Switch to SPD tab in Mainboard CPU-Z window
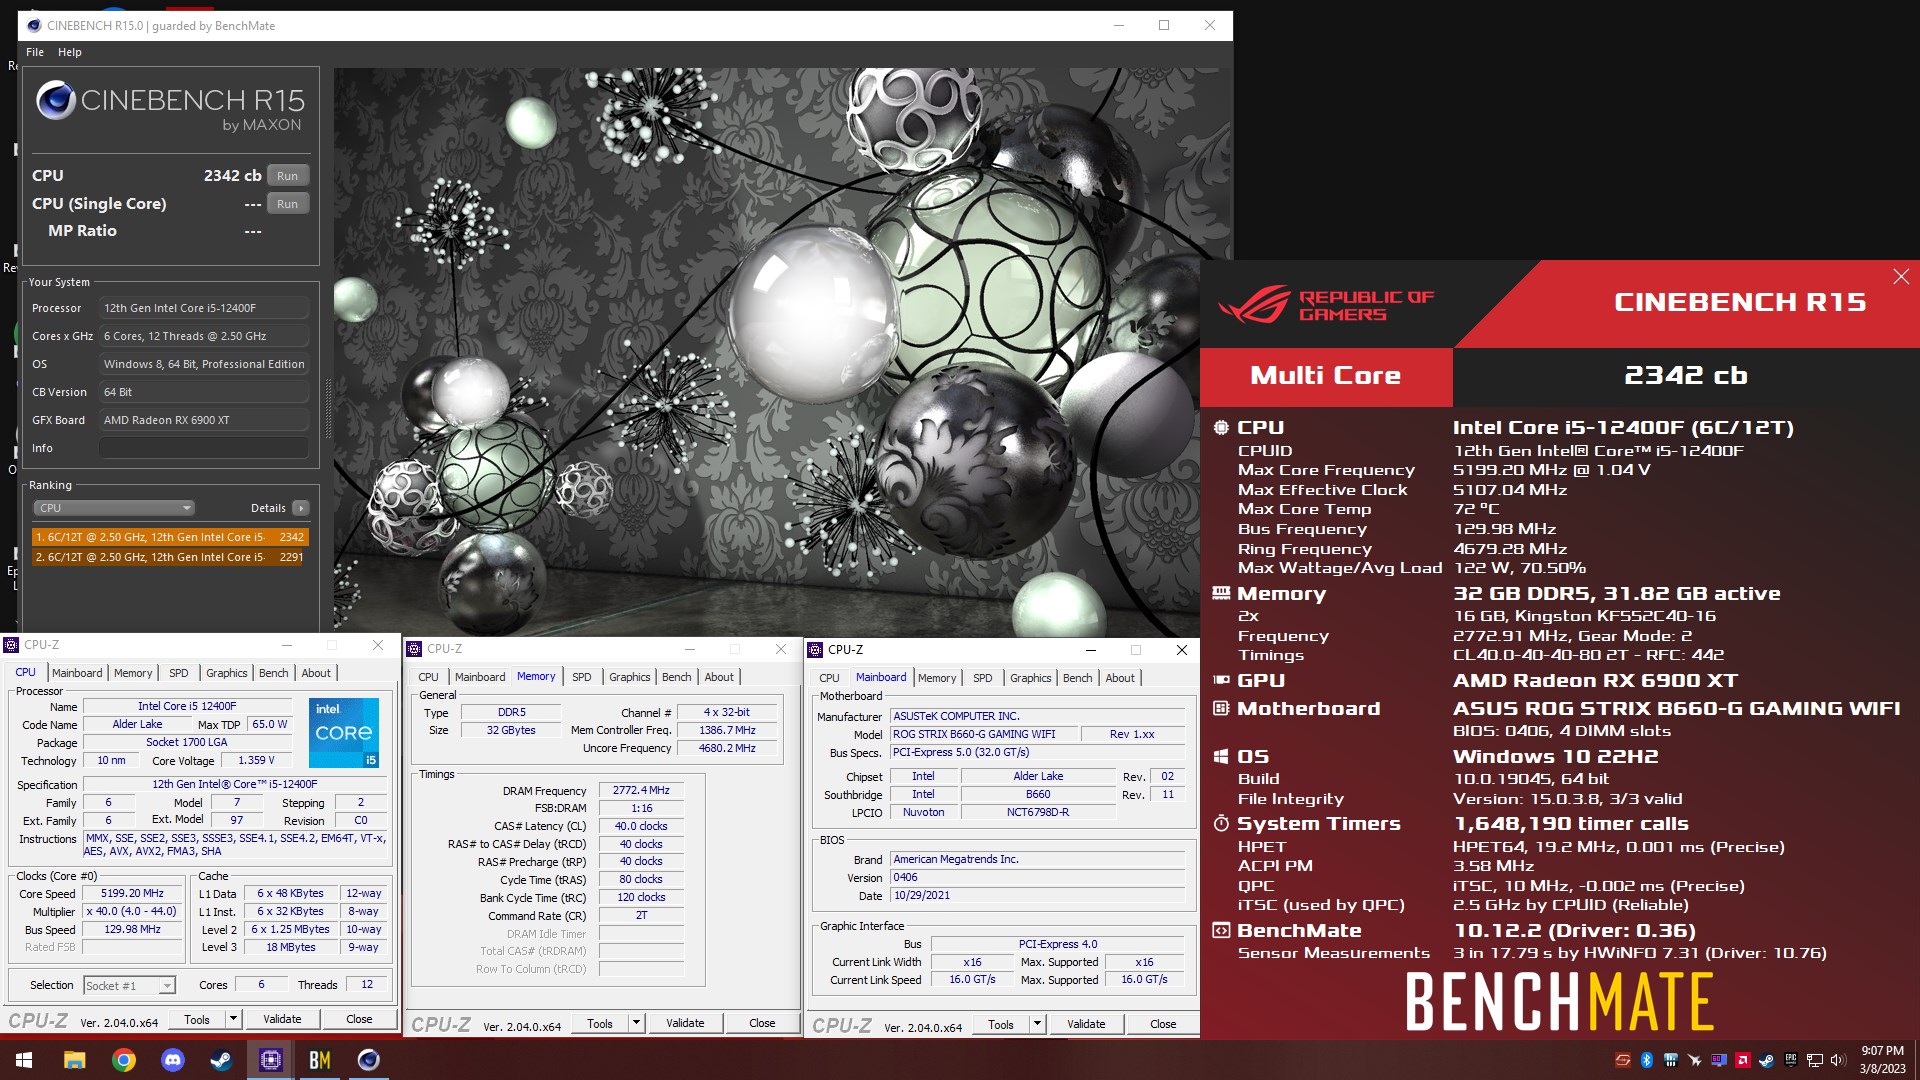The width and height of the screenshot is (1920, 1080). point(982,678)
